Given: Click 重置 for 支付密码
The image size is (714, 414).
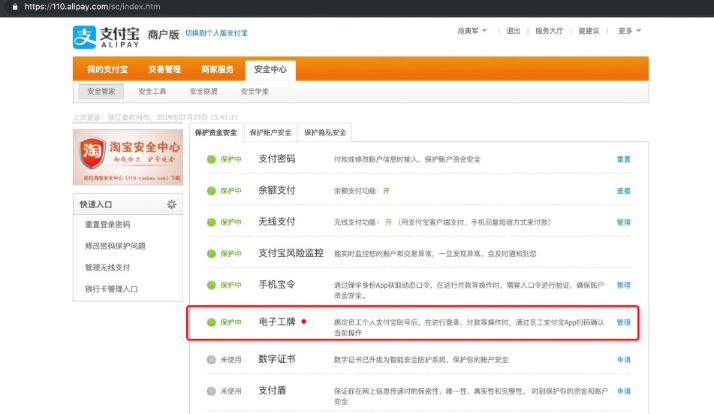Looking at the screenshot, I should [x=623, y=159].
